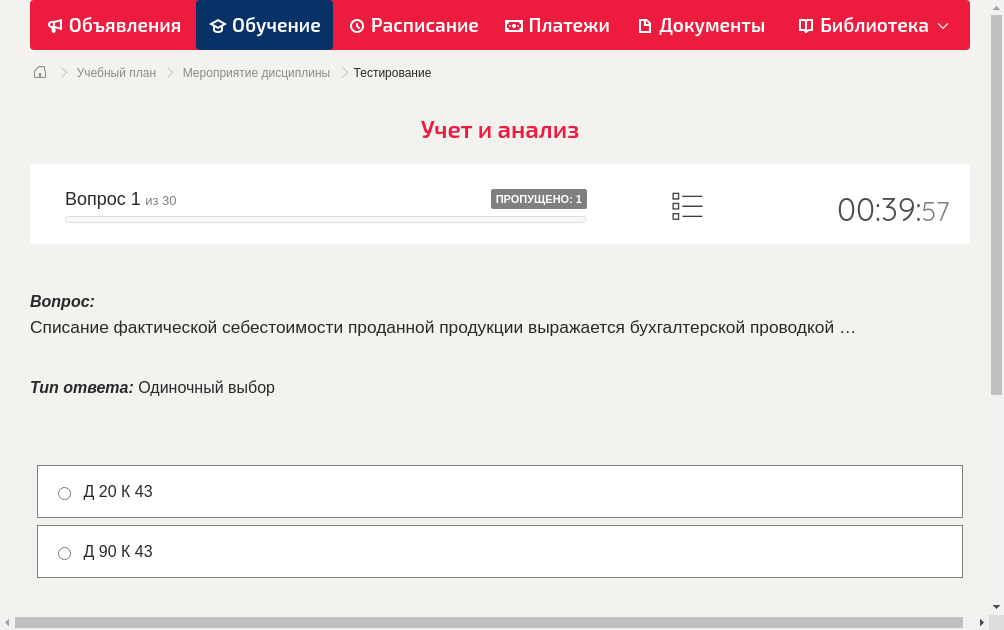Click the question progress bar
Screen dimensions: 1004x630
coord(325,219)
